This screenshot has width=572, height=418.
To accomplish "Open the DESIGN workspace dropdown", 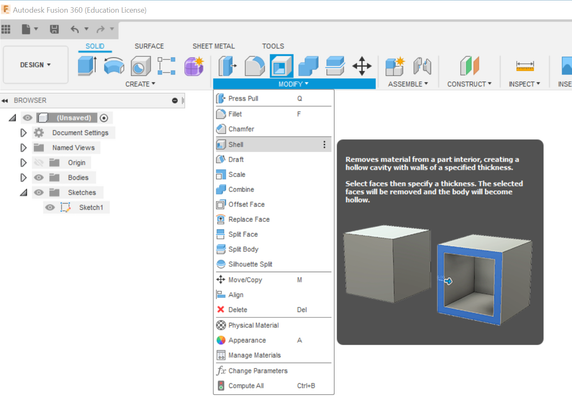I will 35,65.
